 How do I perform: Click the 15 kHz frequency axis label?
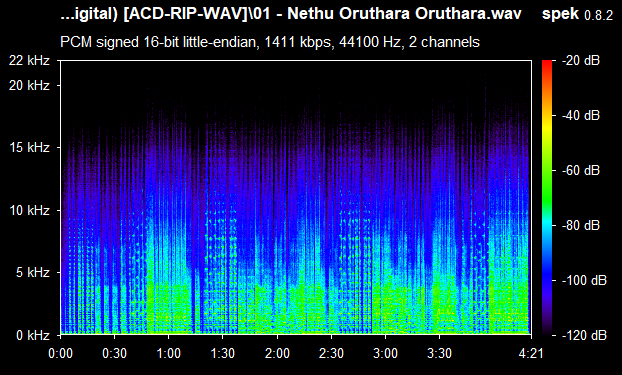click(29, 148)
